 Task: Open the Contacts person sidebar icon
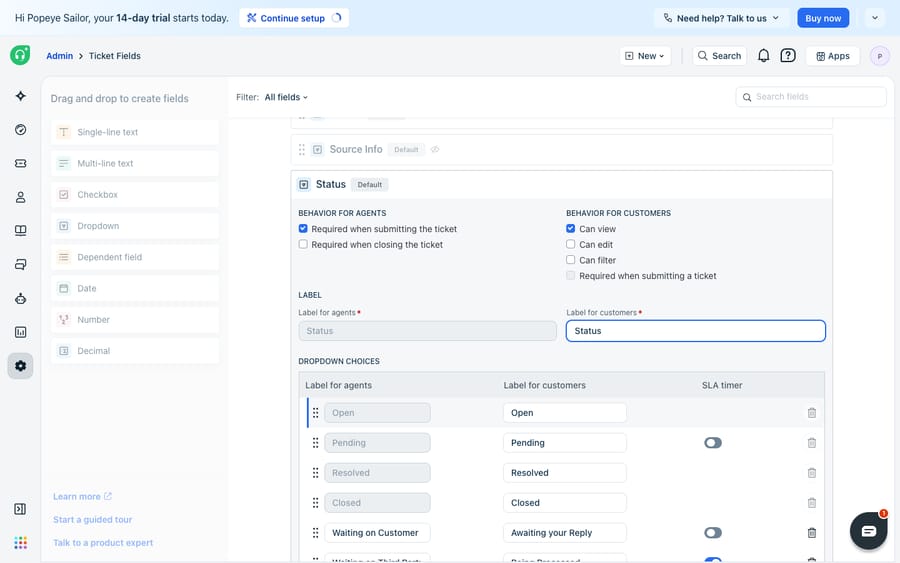click(x=21, y=197)
